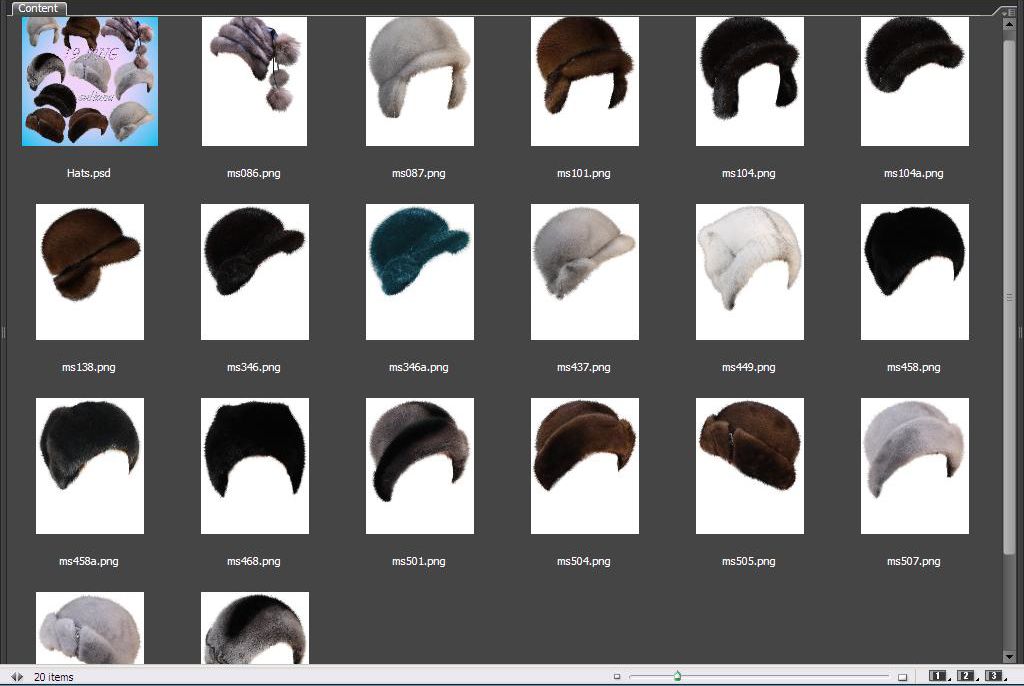Viewport: 1024px width, 686px height.
Task: Click the "ms458a.png" file name
Action: click(89, 561)
